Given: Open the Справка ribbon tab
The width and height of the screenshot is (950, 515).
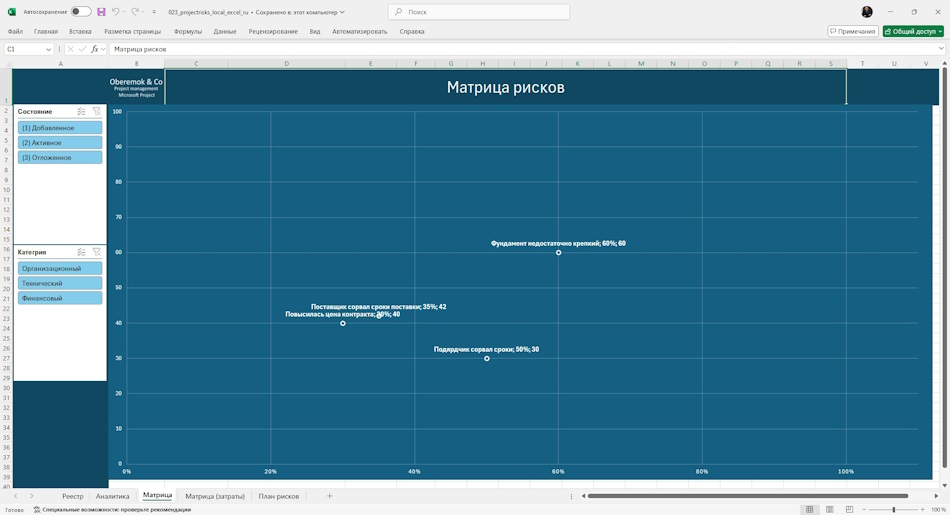Looking at the screenshot, I should coord(412,31).
